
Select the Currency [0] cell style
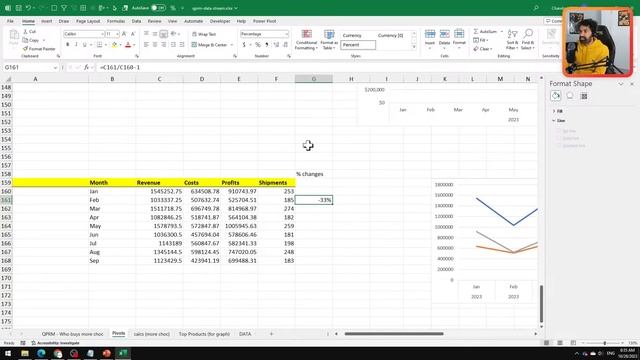[x=391, y=36]
